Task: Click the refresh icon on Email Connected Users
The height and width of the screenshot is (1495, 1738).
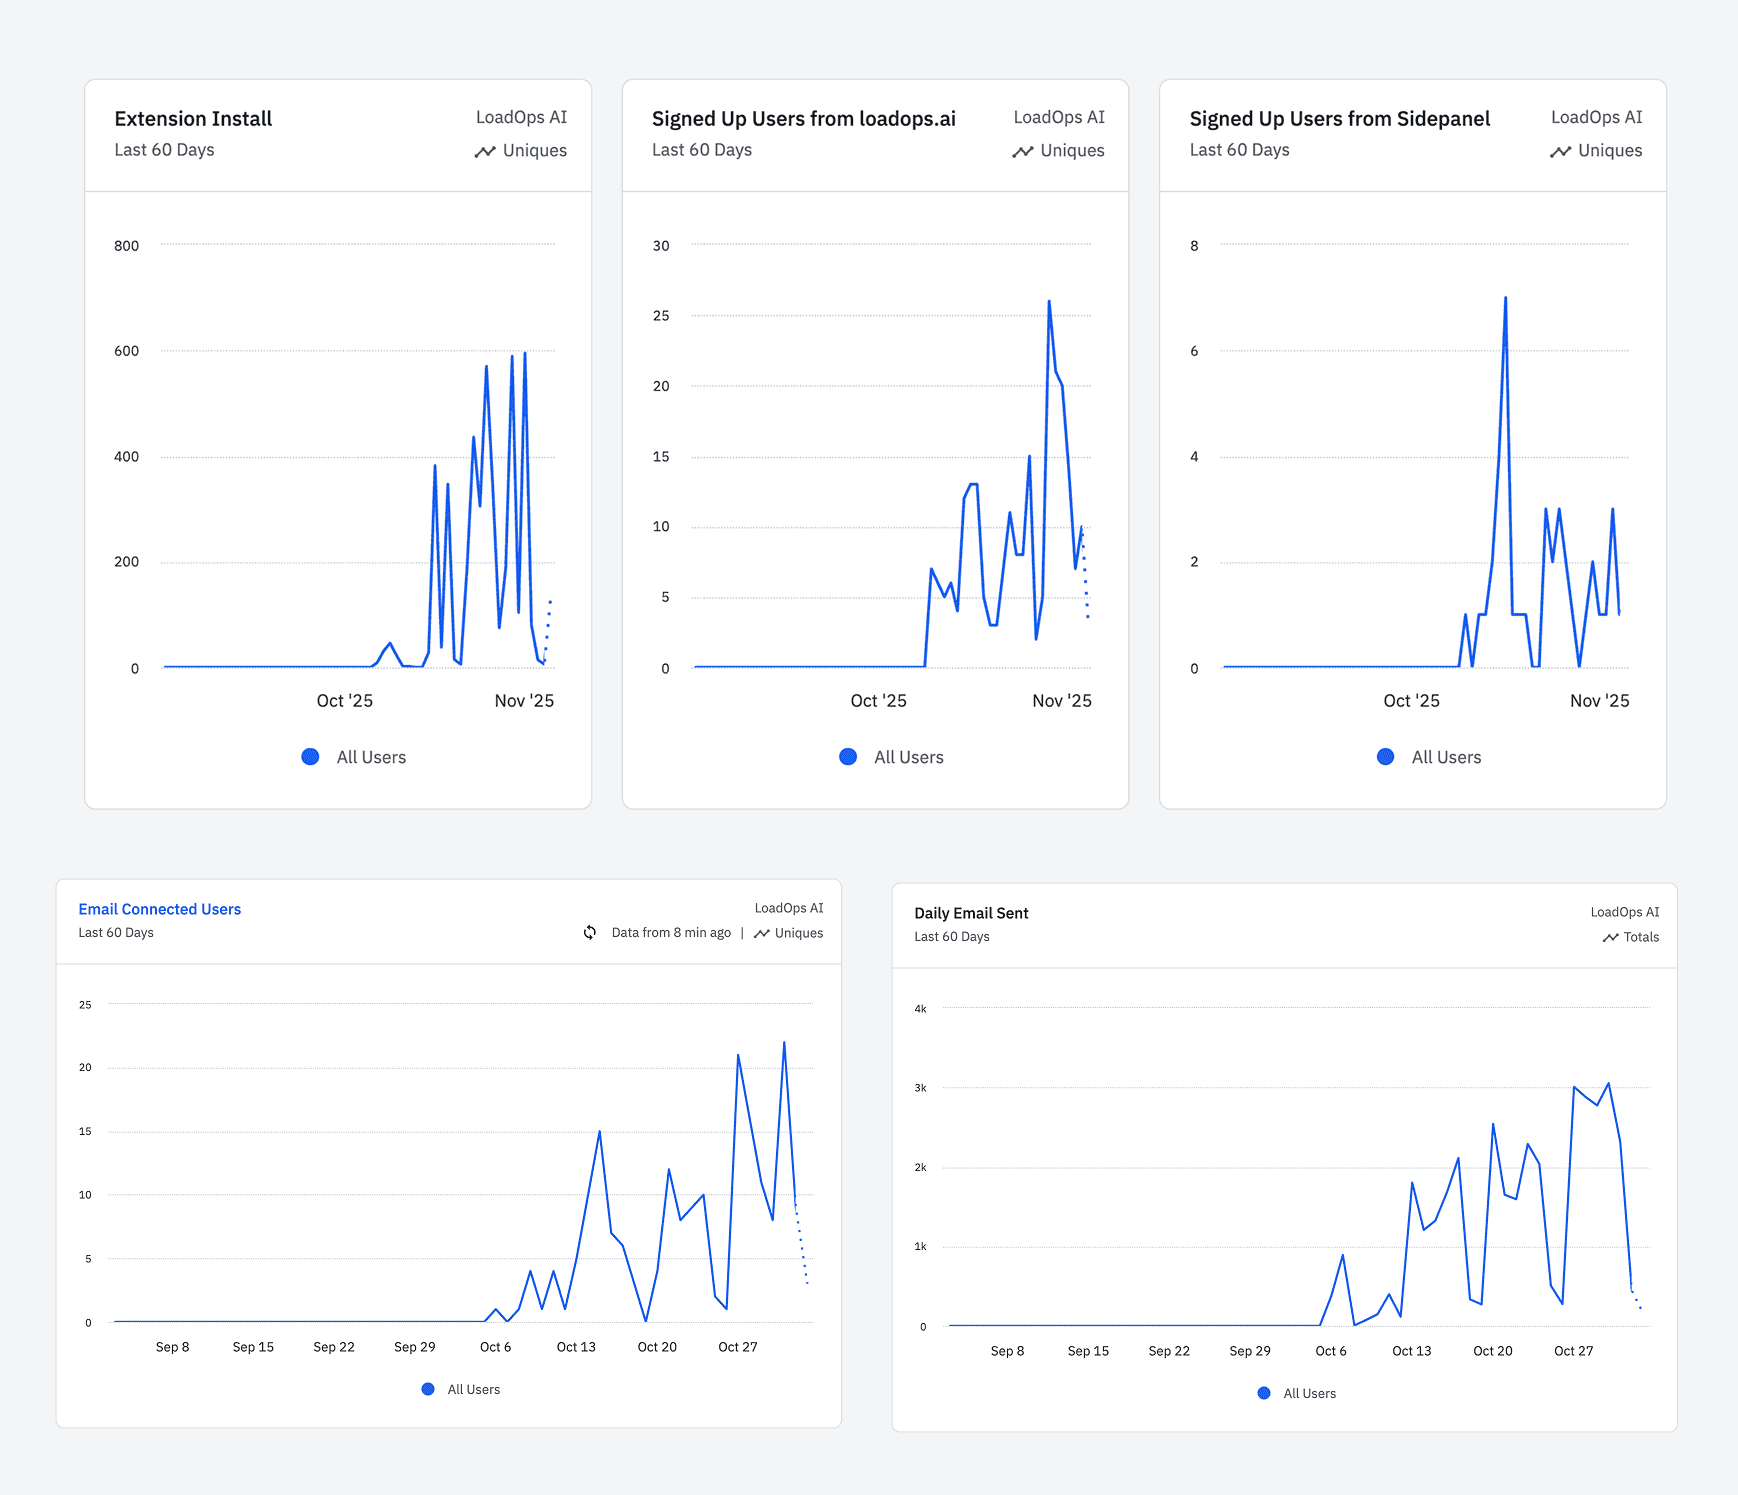Action: click(590, 933)
